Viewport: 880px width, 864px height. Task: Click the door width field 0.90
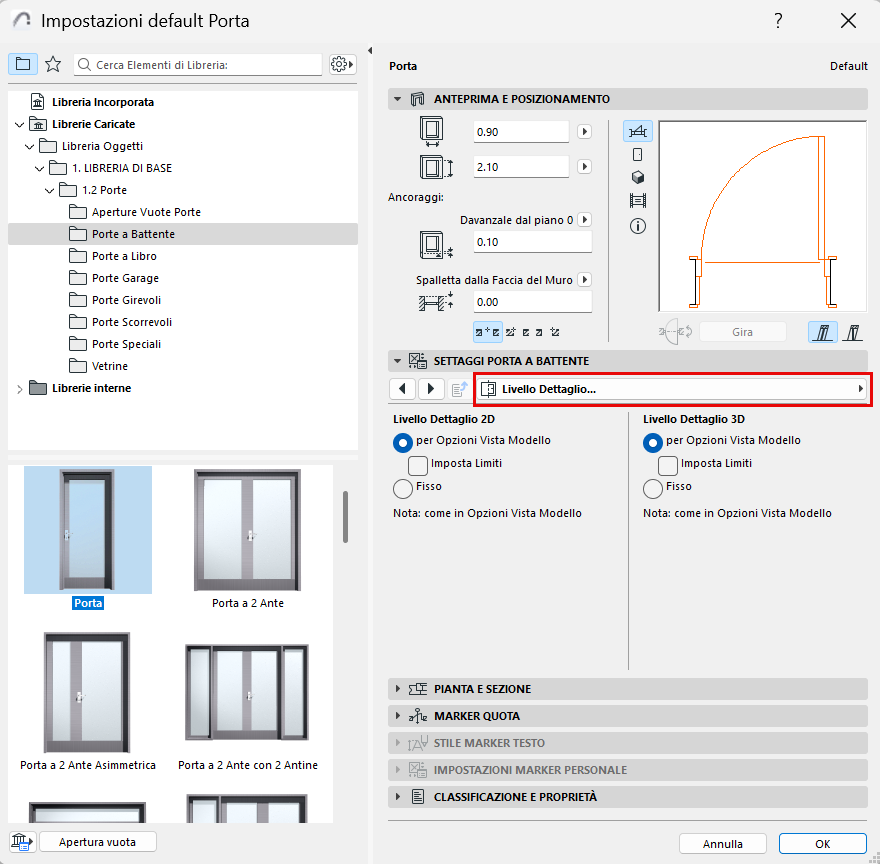coord(521,132)
